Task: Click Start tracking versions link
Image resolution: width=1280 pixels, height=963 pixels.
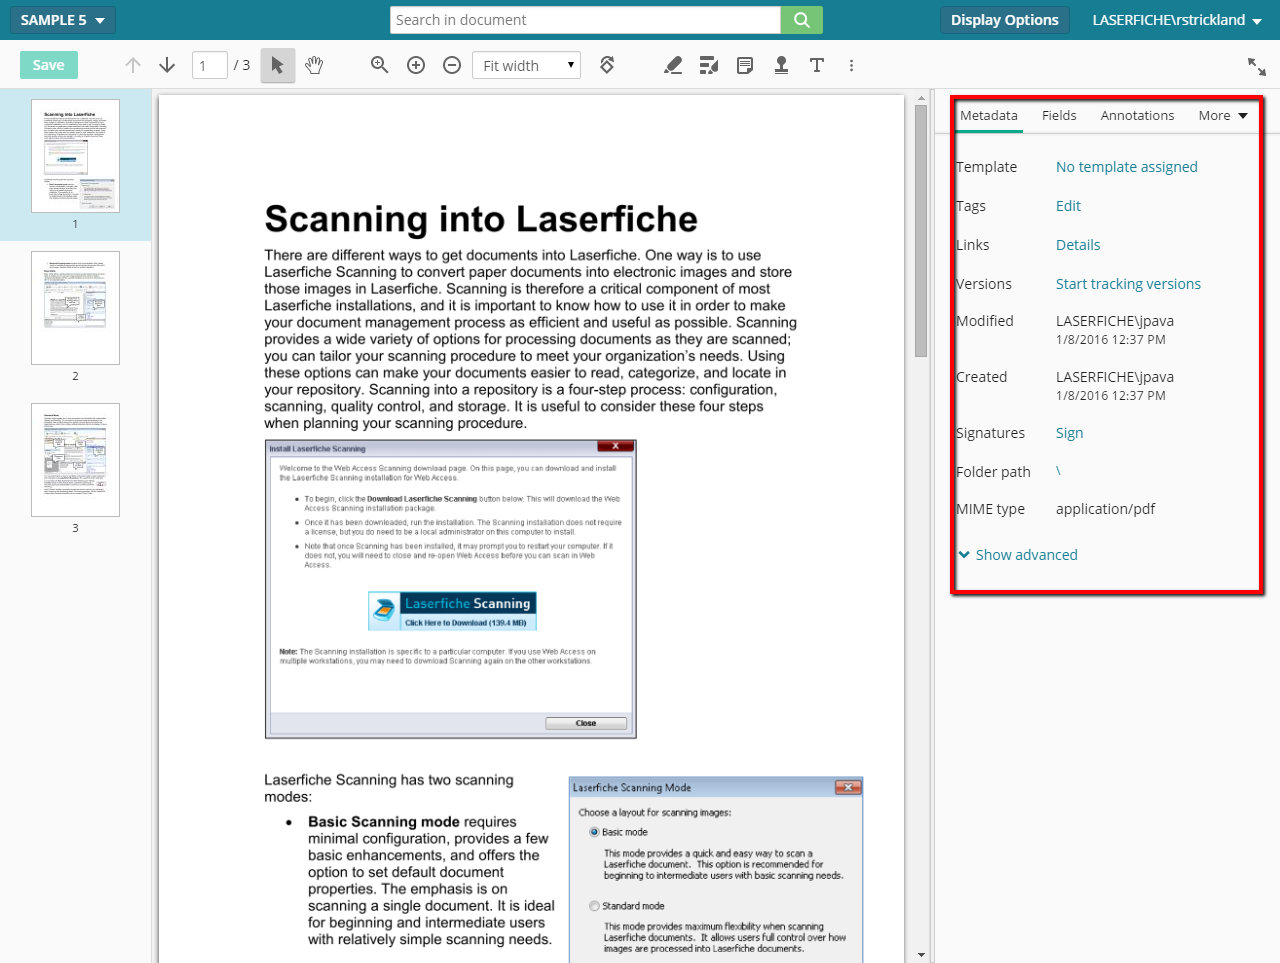Action: [x=1128, y=284]
